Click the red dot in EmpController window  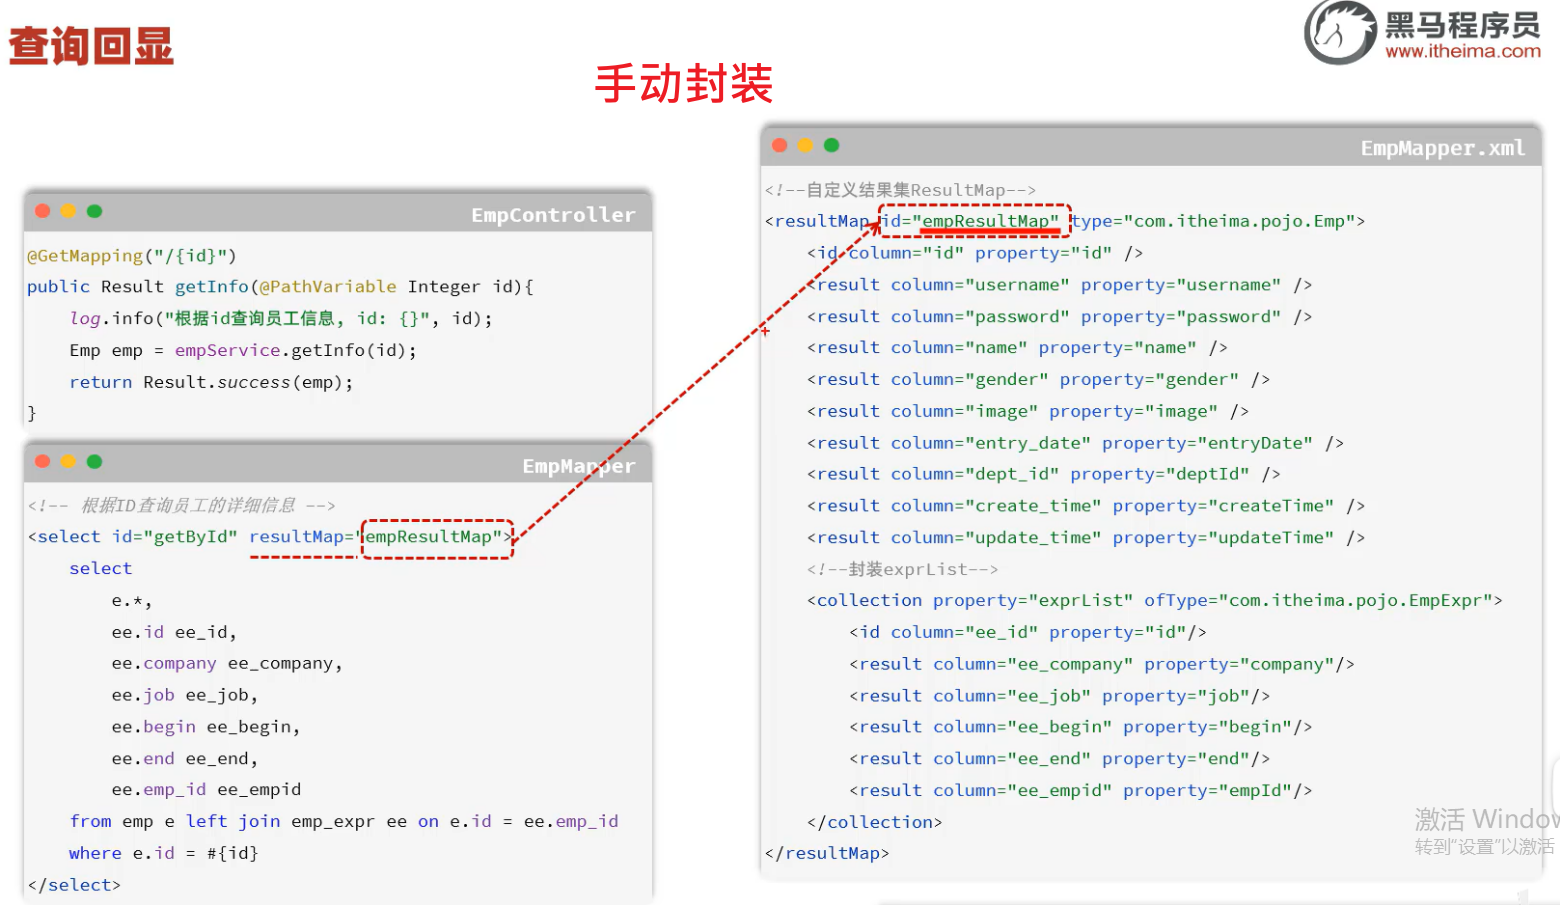pos(42,211)
